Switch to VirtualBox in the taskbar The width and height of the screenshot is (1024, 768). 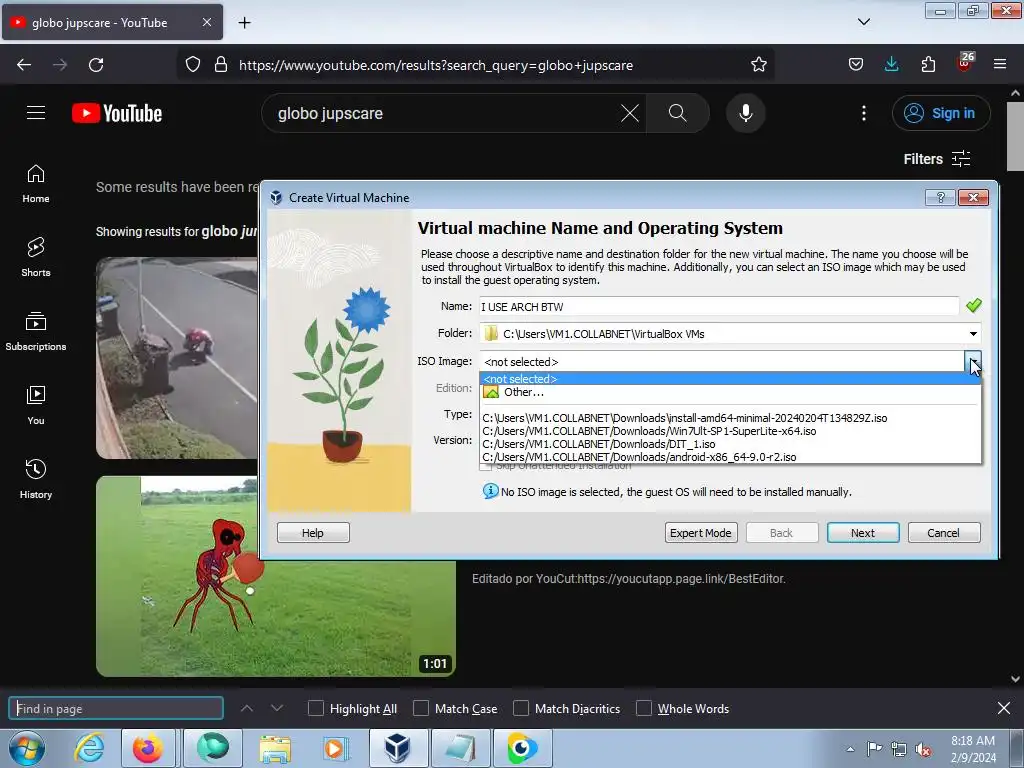tap(398, 748)
